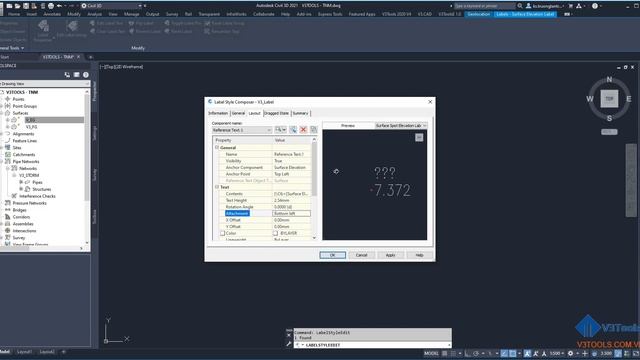Click the OK button
The width and height of the screenshot is (640, 360).
[x=332, y=255]
